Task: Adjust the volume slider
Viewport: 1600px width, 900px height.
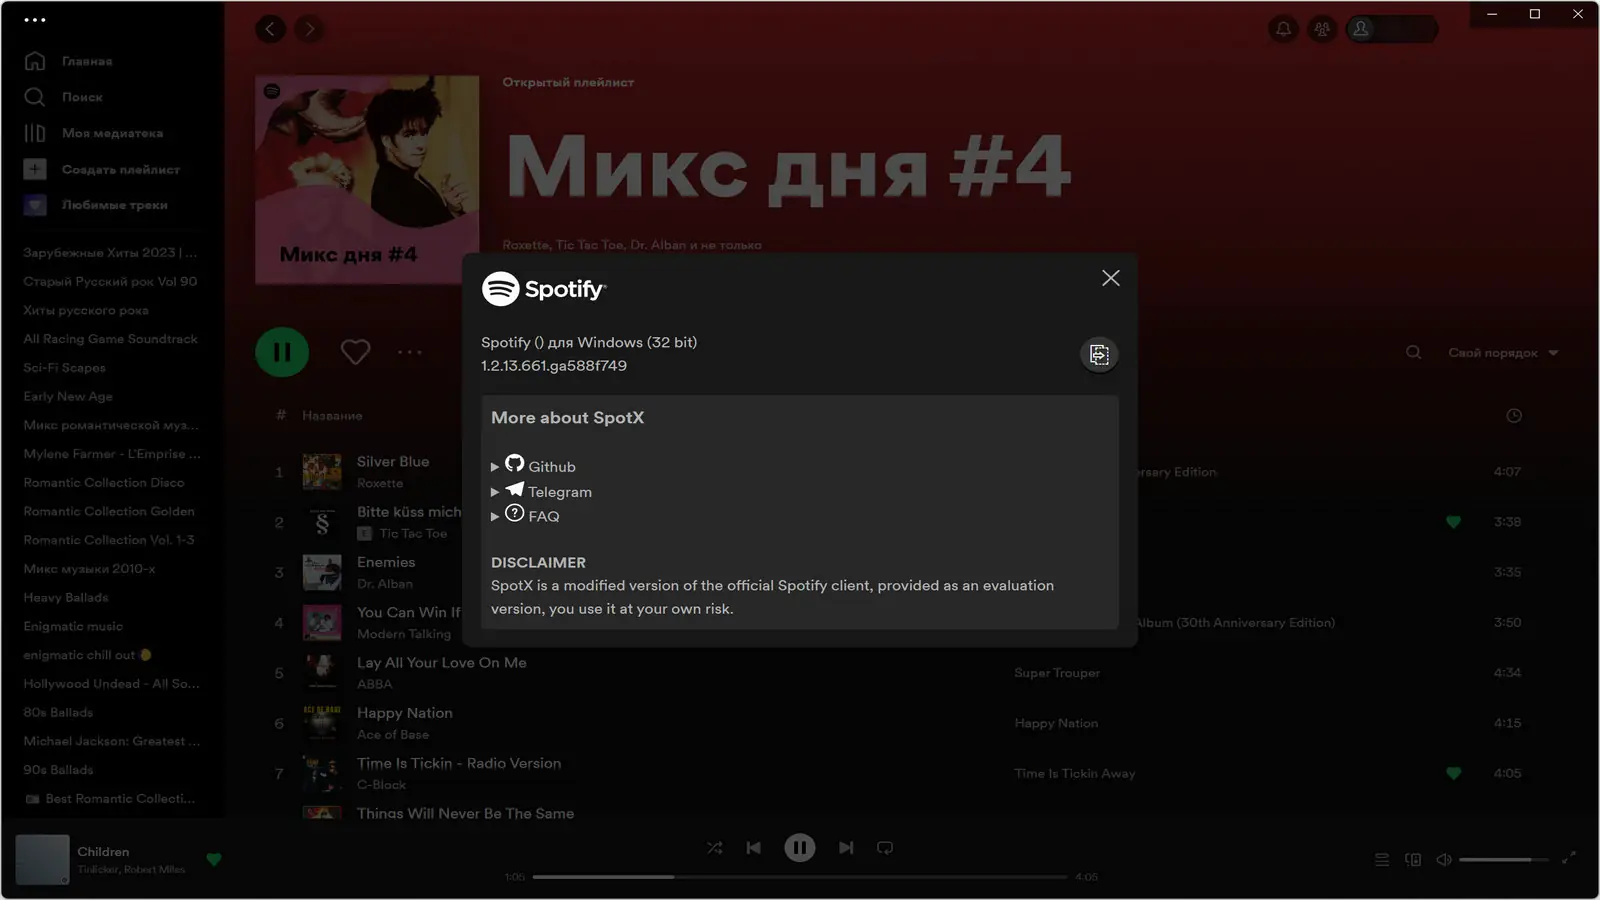Action: (1503, 860)
